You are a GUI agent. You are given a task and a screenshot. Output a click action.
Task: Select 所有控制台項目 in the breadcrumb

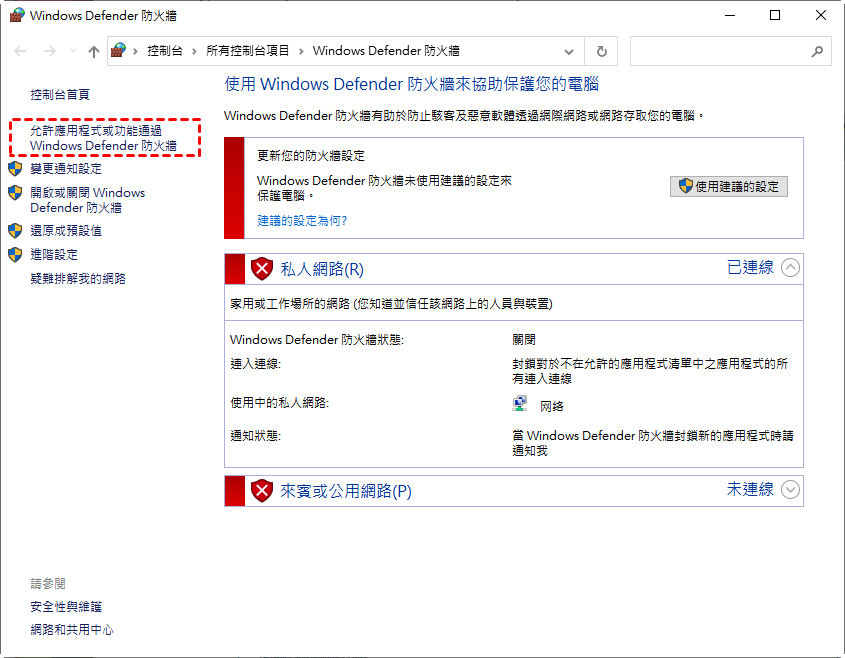point(247,51)
